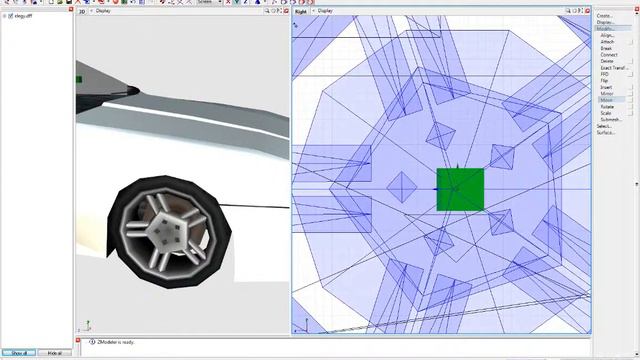The image size is (640, 360).
Task: Click the 'ZModeler is ready.' status message
Action: pyautogui.click(x=116, y=342)
